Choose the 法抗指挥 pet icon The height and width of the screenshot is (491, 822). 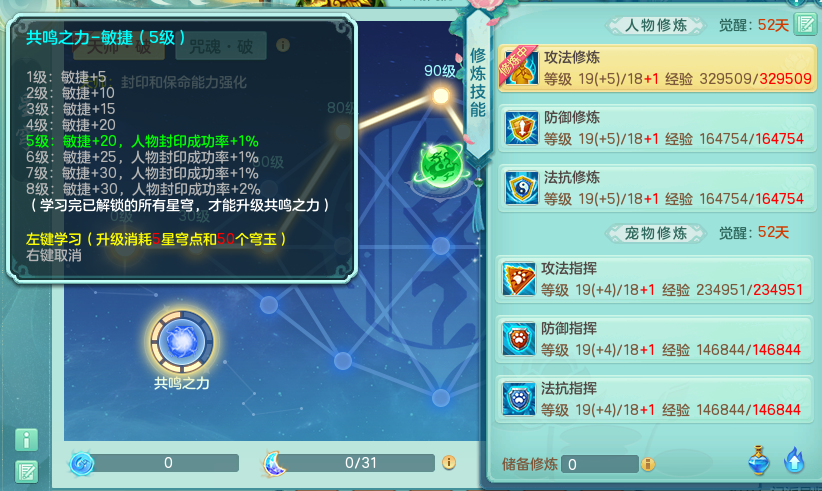[518, 399]
